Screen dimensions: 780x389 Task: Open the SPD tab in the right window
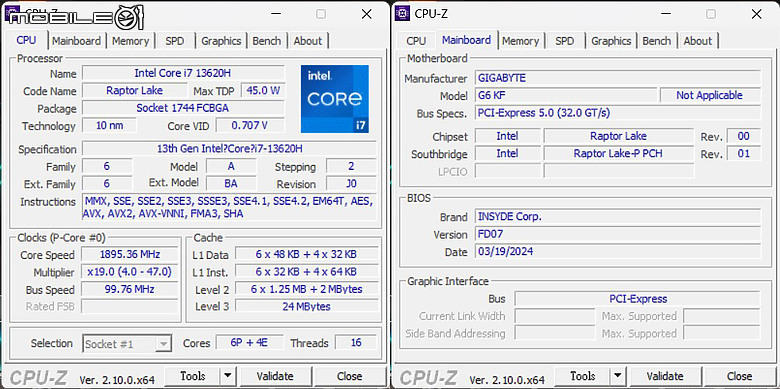point(565,41)
